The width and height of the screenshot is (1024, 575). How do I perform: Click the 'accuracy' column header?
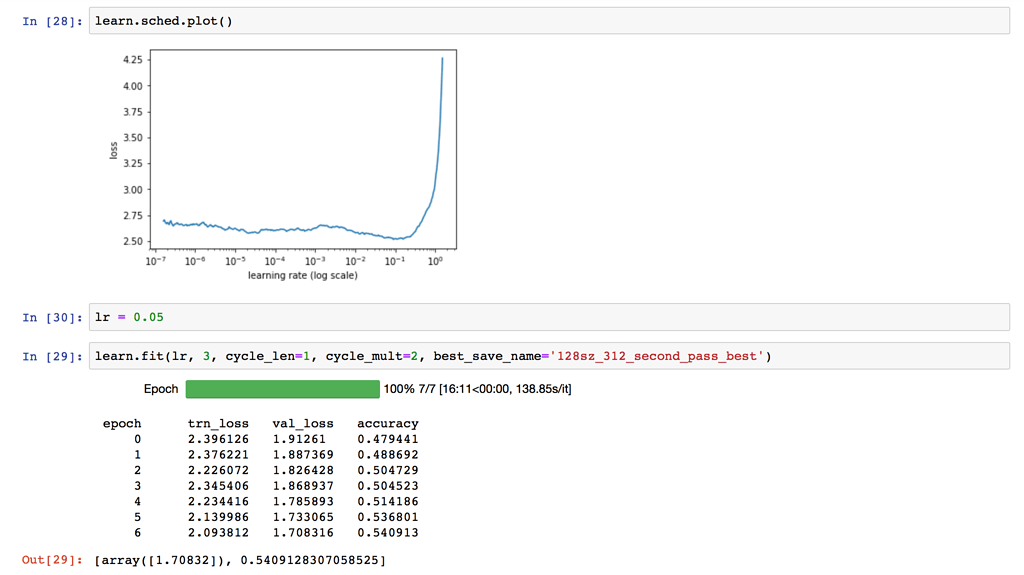(x=387, y=423)
